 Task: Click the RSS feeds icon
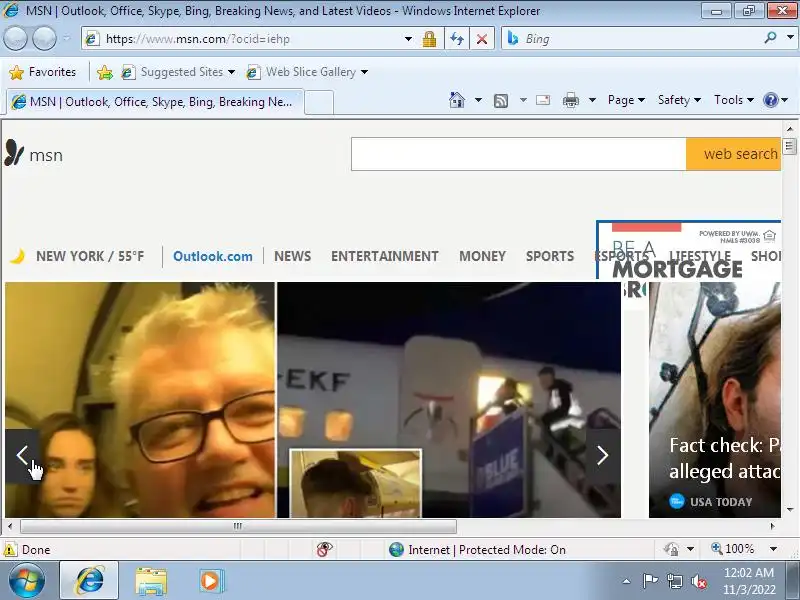click(x=501, y=101)
